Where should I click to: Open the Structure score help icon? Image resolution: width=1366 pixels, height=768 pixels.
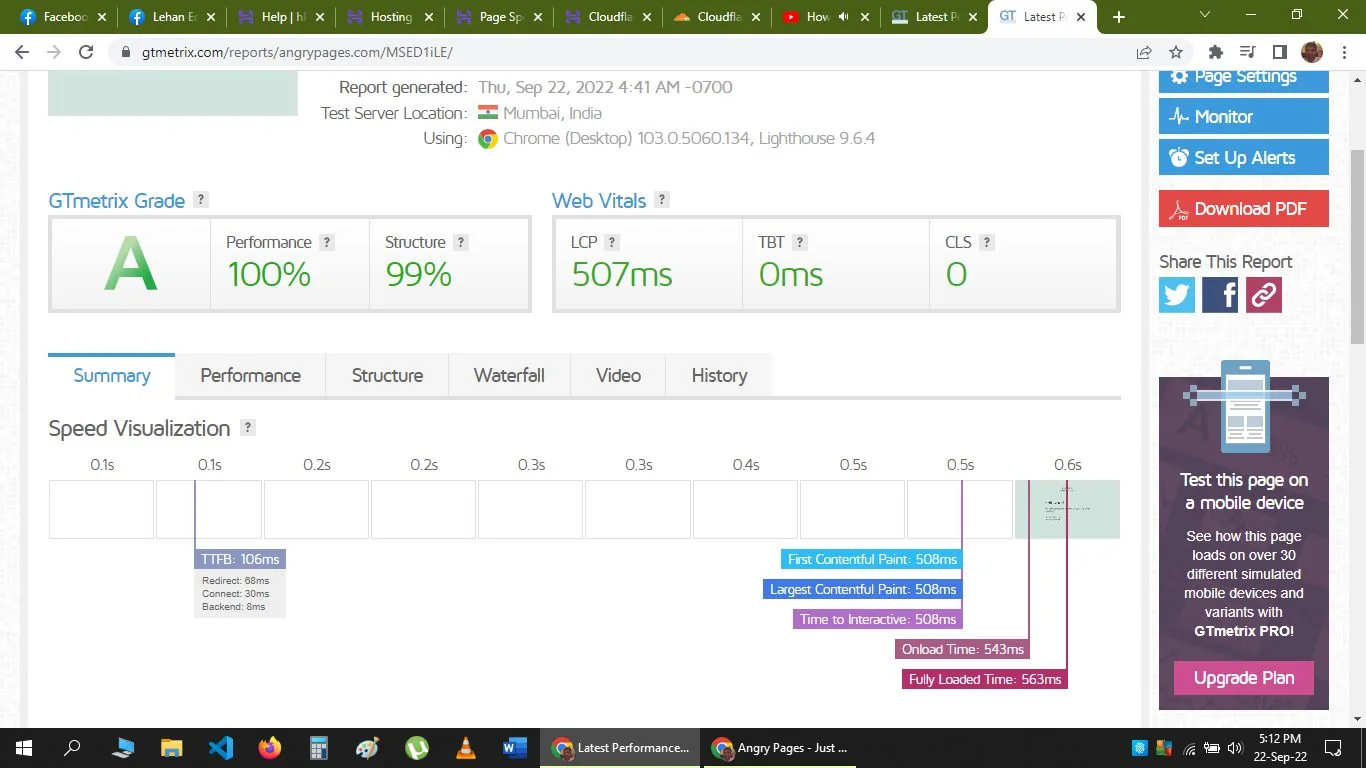[x=460, y=242]
